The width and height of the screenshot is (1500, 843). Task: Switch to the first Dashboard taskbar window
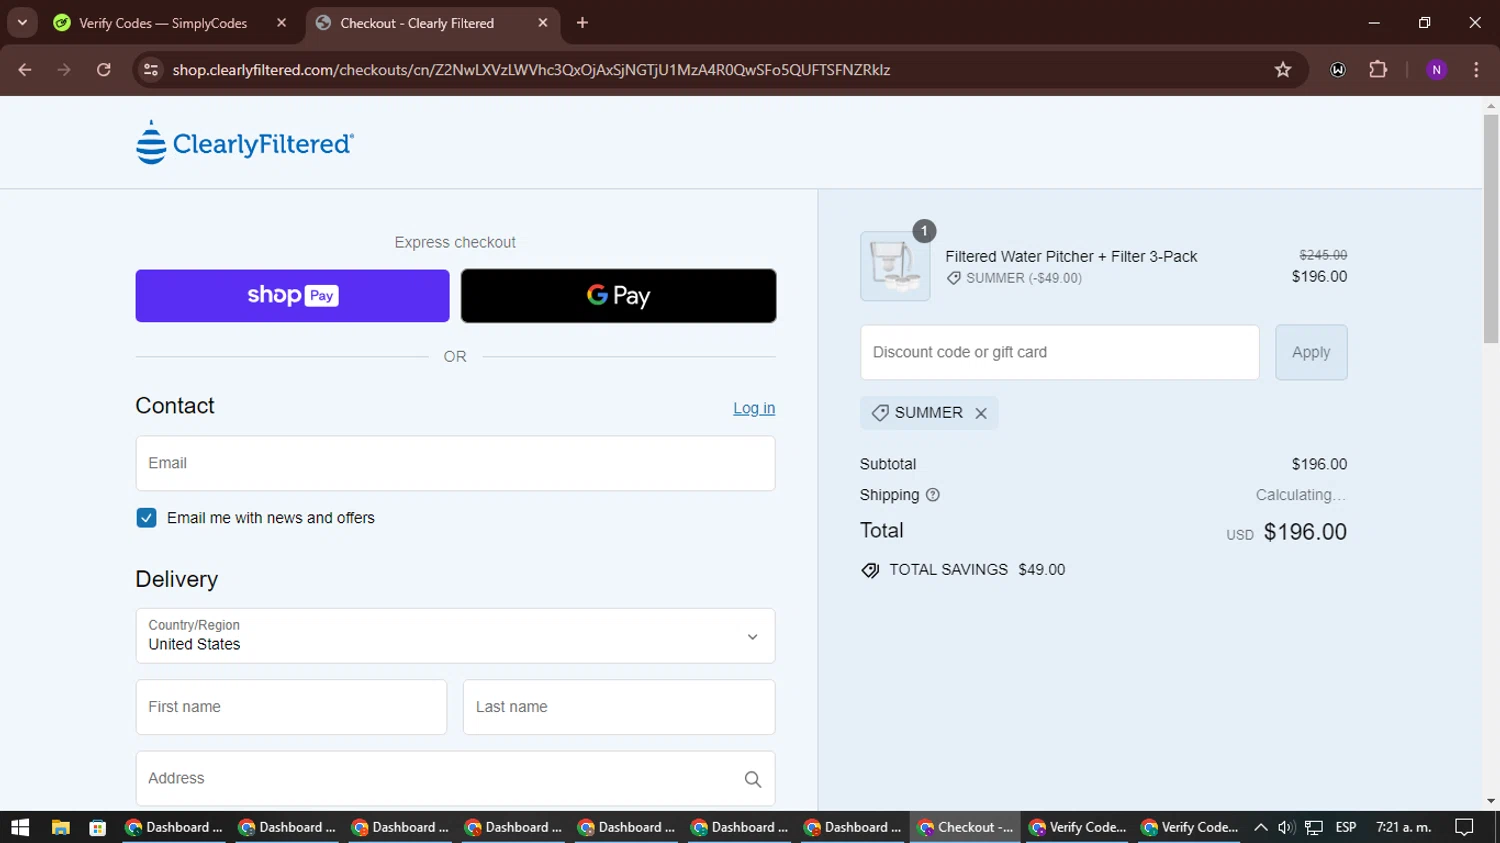click(175, 827)
